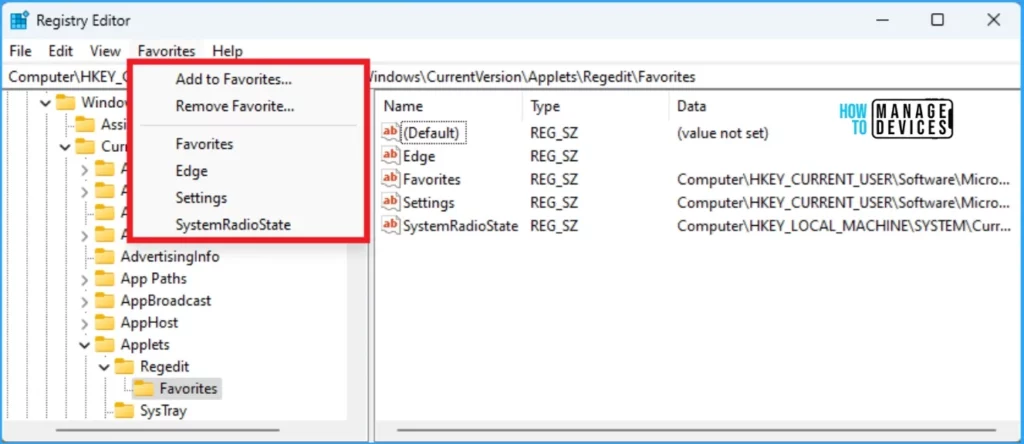Viewport: 1024px width, 444px height.
Task: Select Applets key in tree
Action: pyautogui.click(x=145, y=345)
